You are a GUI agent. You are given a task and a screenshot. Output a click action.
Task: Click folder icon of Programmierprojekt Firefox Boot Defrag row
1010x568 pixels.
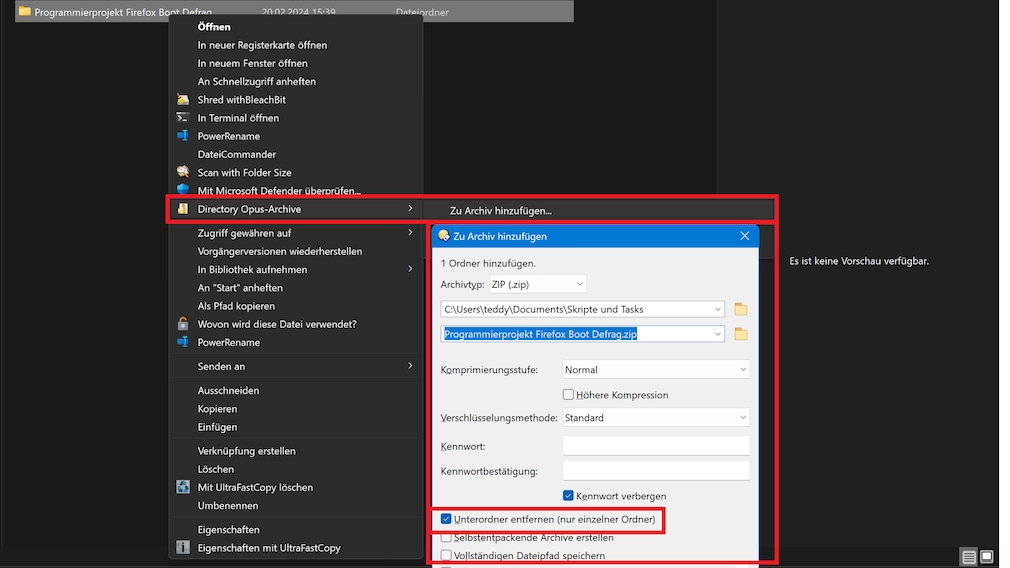(x=24, y=11)
